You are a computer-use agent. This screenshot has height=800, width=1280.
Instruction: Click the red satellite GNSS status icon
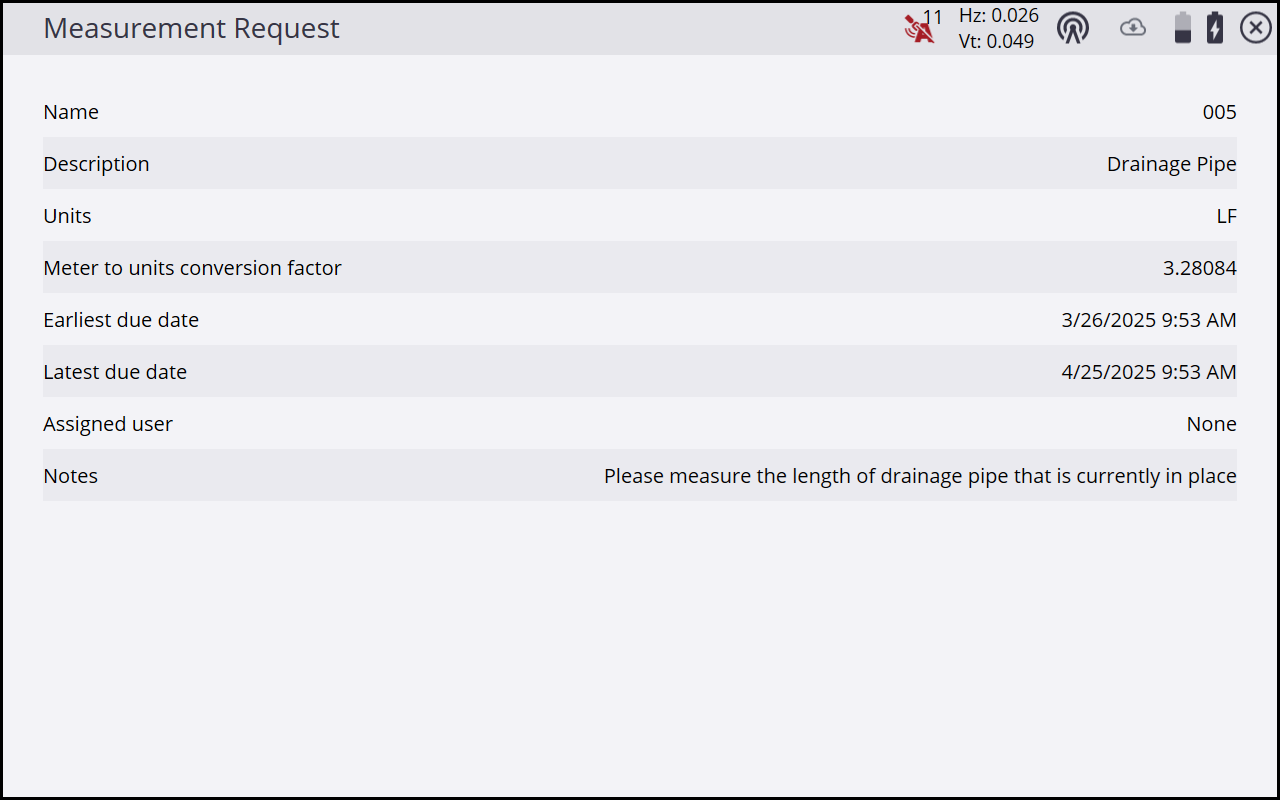coord(918,30)
